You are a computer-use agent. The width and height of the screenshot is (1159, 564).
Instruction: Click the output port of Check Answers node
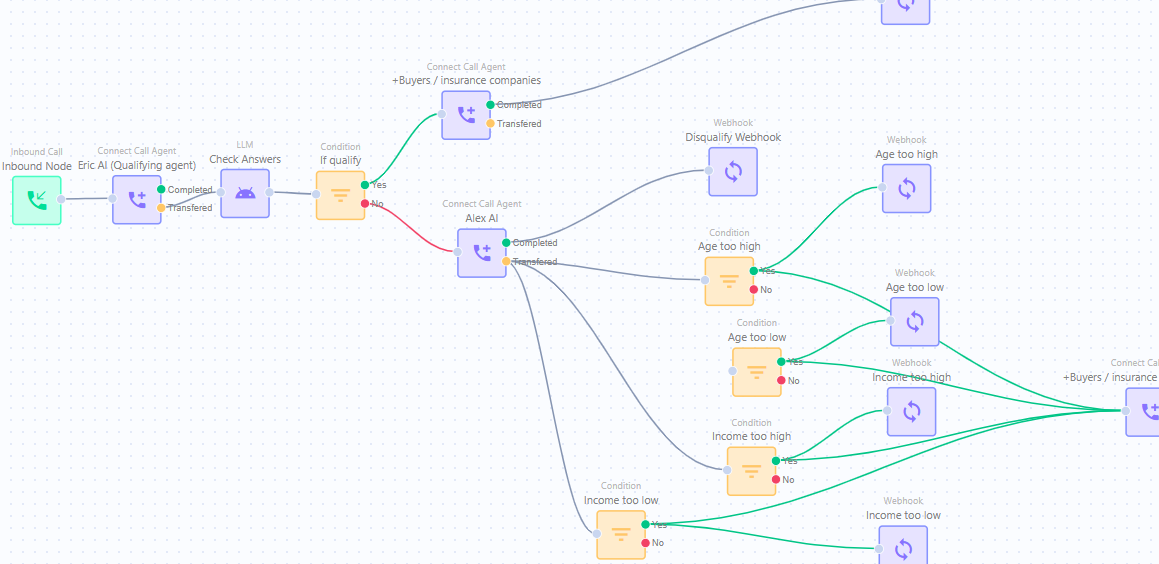[269, 192]
